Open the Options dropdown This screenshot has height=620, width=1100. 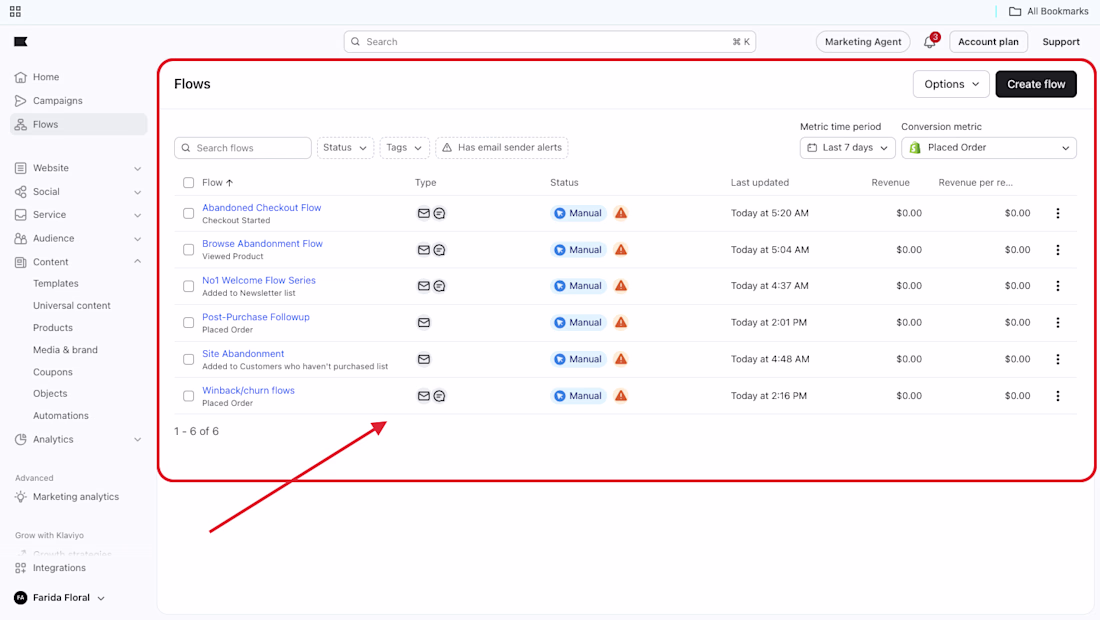point(951,84)
